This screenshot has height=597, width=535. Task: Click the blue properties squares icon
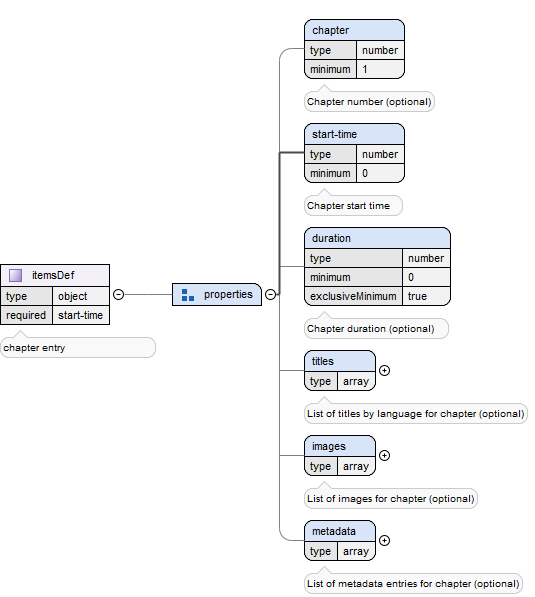188,295
